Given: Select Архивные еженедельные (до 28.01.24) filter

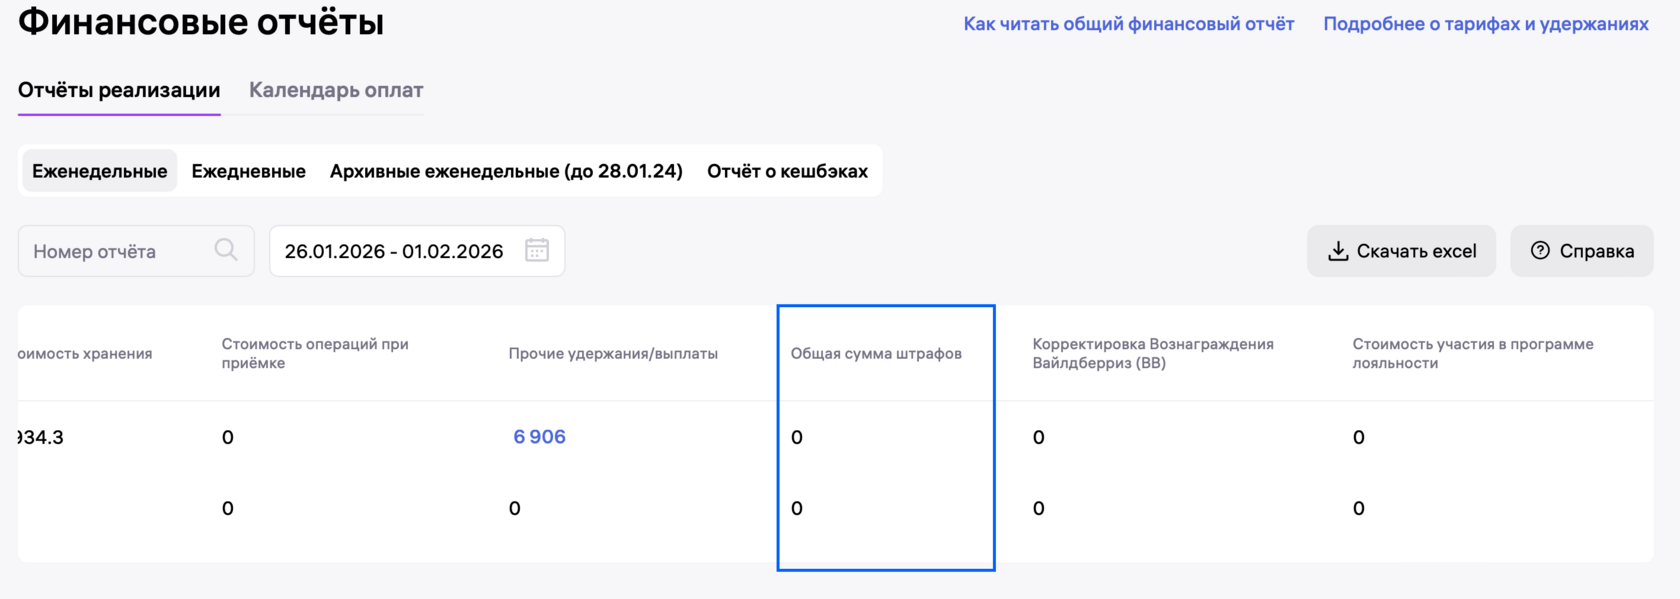Looking at the screenshot, I should [x=506, y=171].
